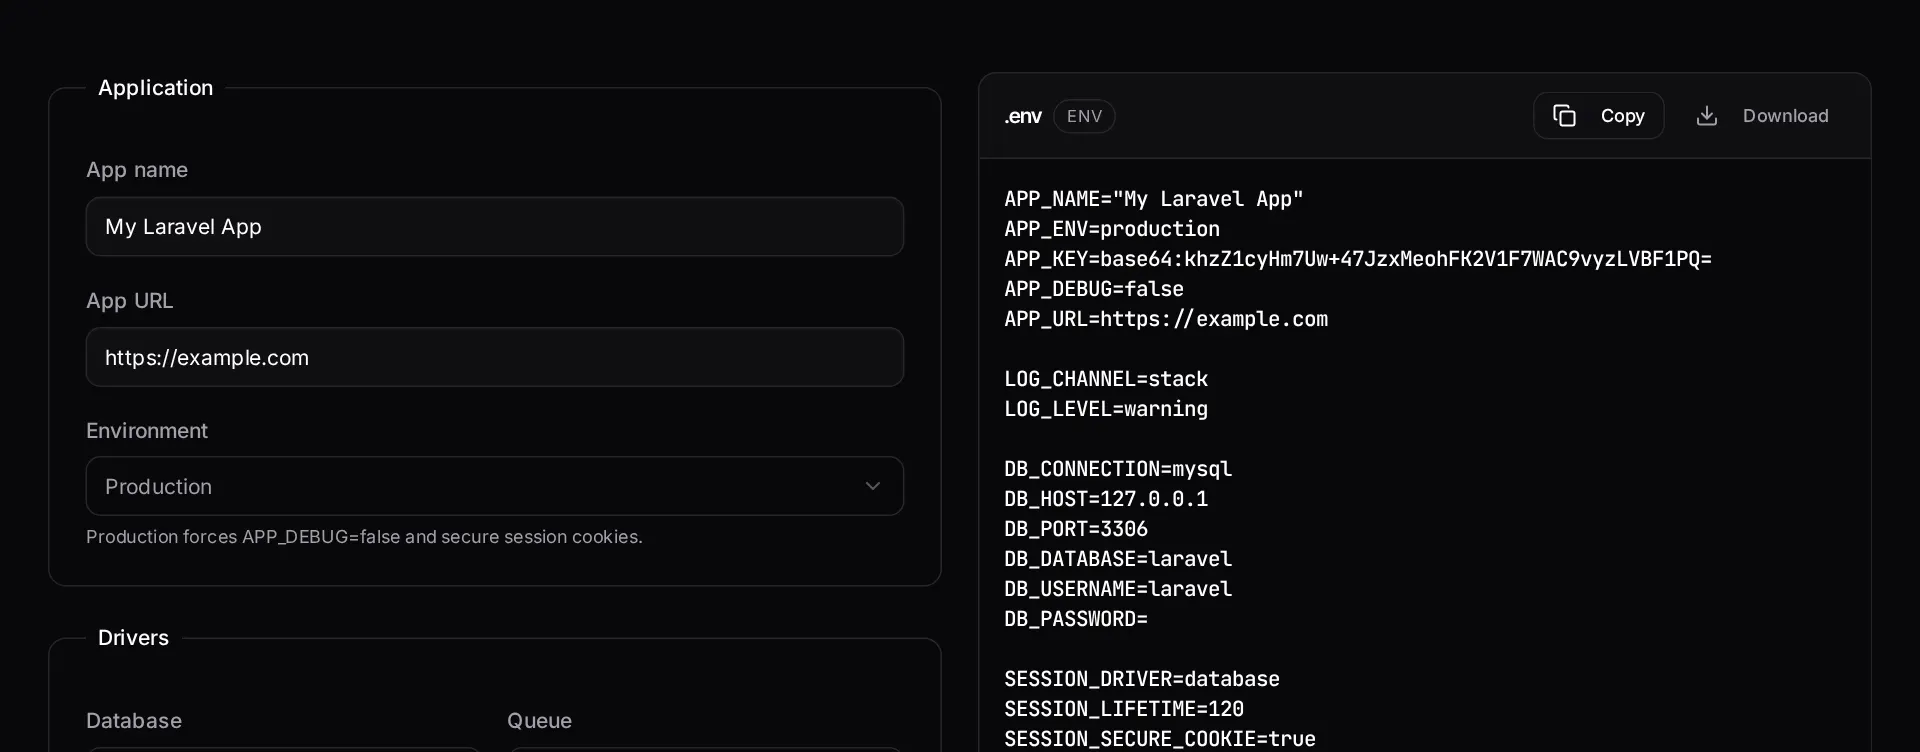Click the .env file name label
This screenshot has height=752, width=1920.
click(x=1023, y=116)
